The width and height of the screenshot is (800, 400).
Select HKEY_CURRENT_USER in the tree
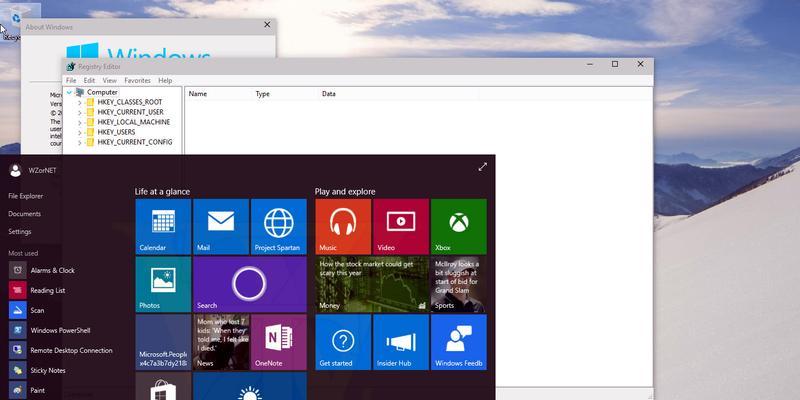pyautogui.click(x=131, y=112)
